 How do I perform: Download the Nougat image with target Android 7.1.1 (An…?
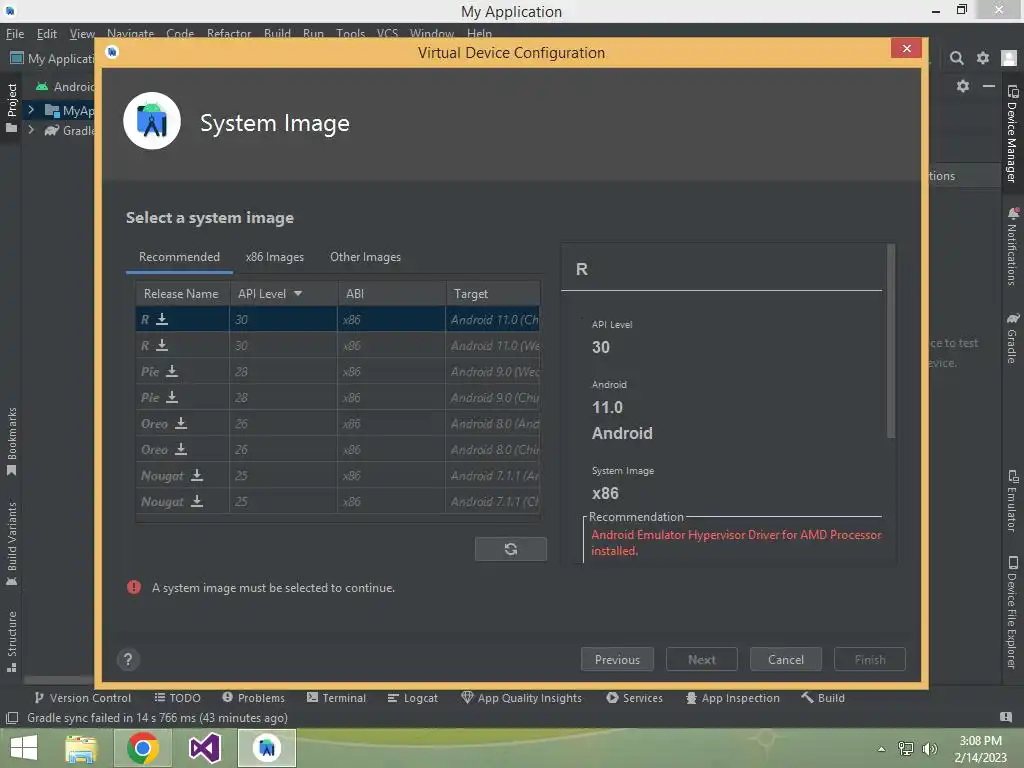(197, 475)
